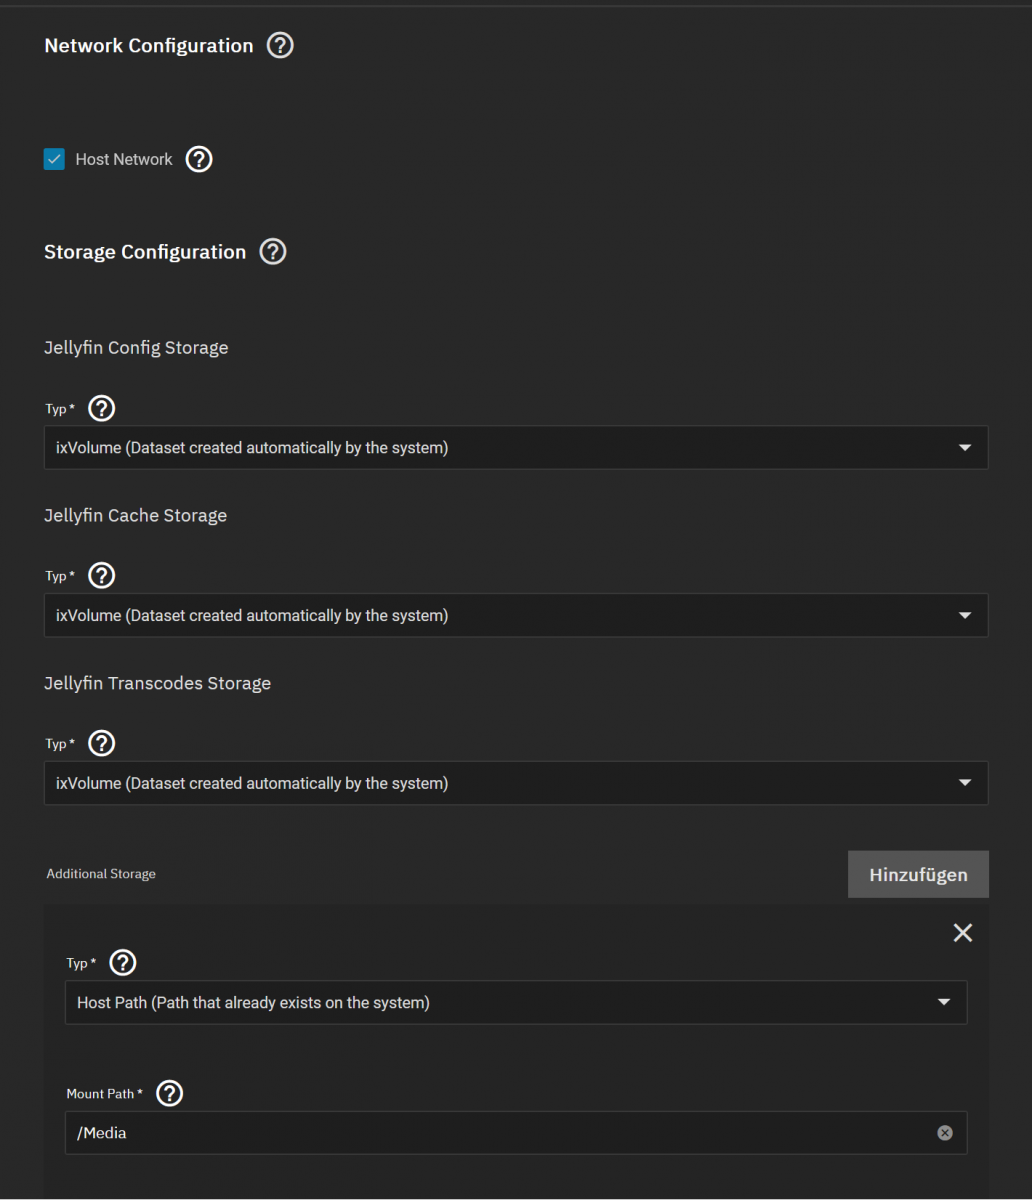
Task: Show Typ help in Additional Storage entry
Action: point(123,963)
